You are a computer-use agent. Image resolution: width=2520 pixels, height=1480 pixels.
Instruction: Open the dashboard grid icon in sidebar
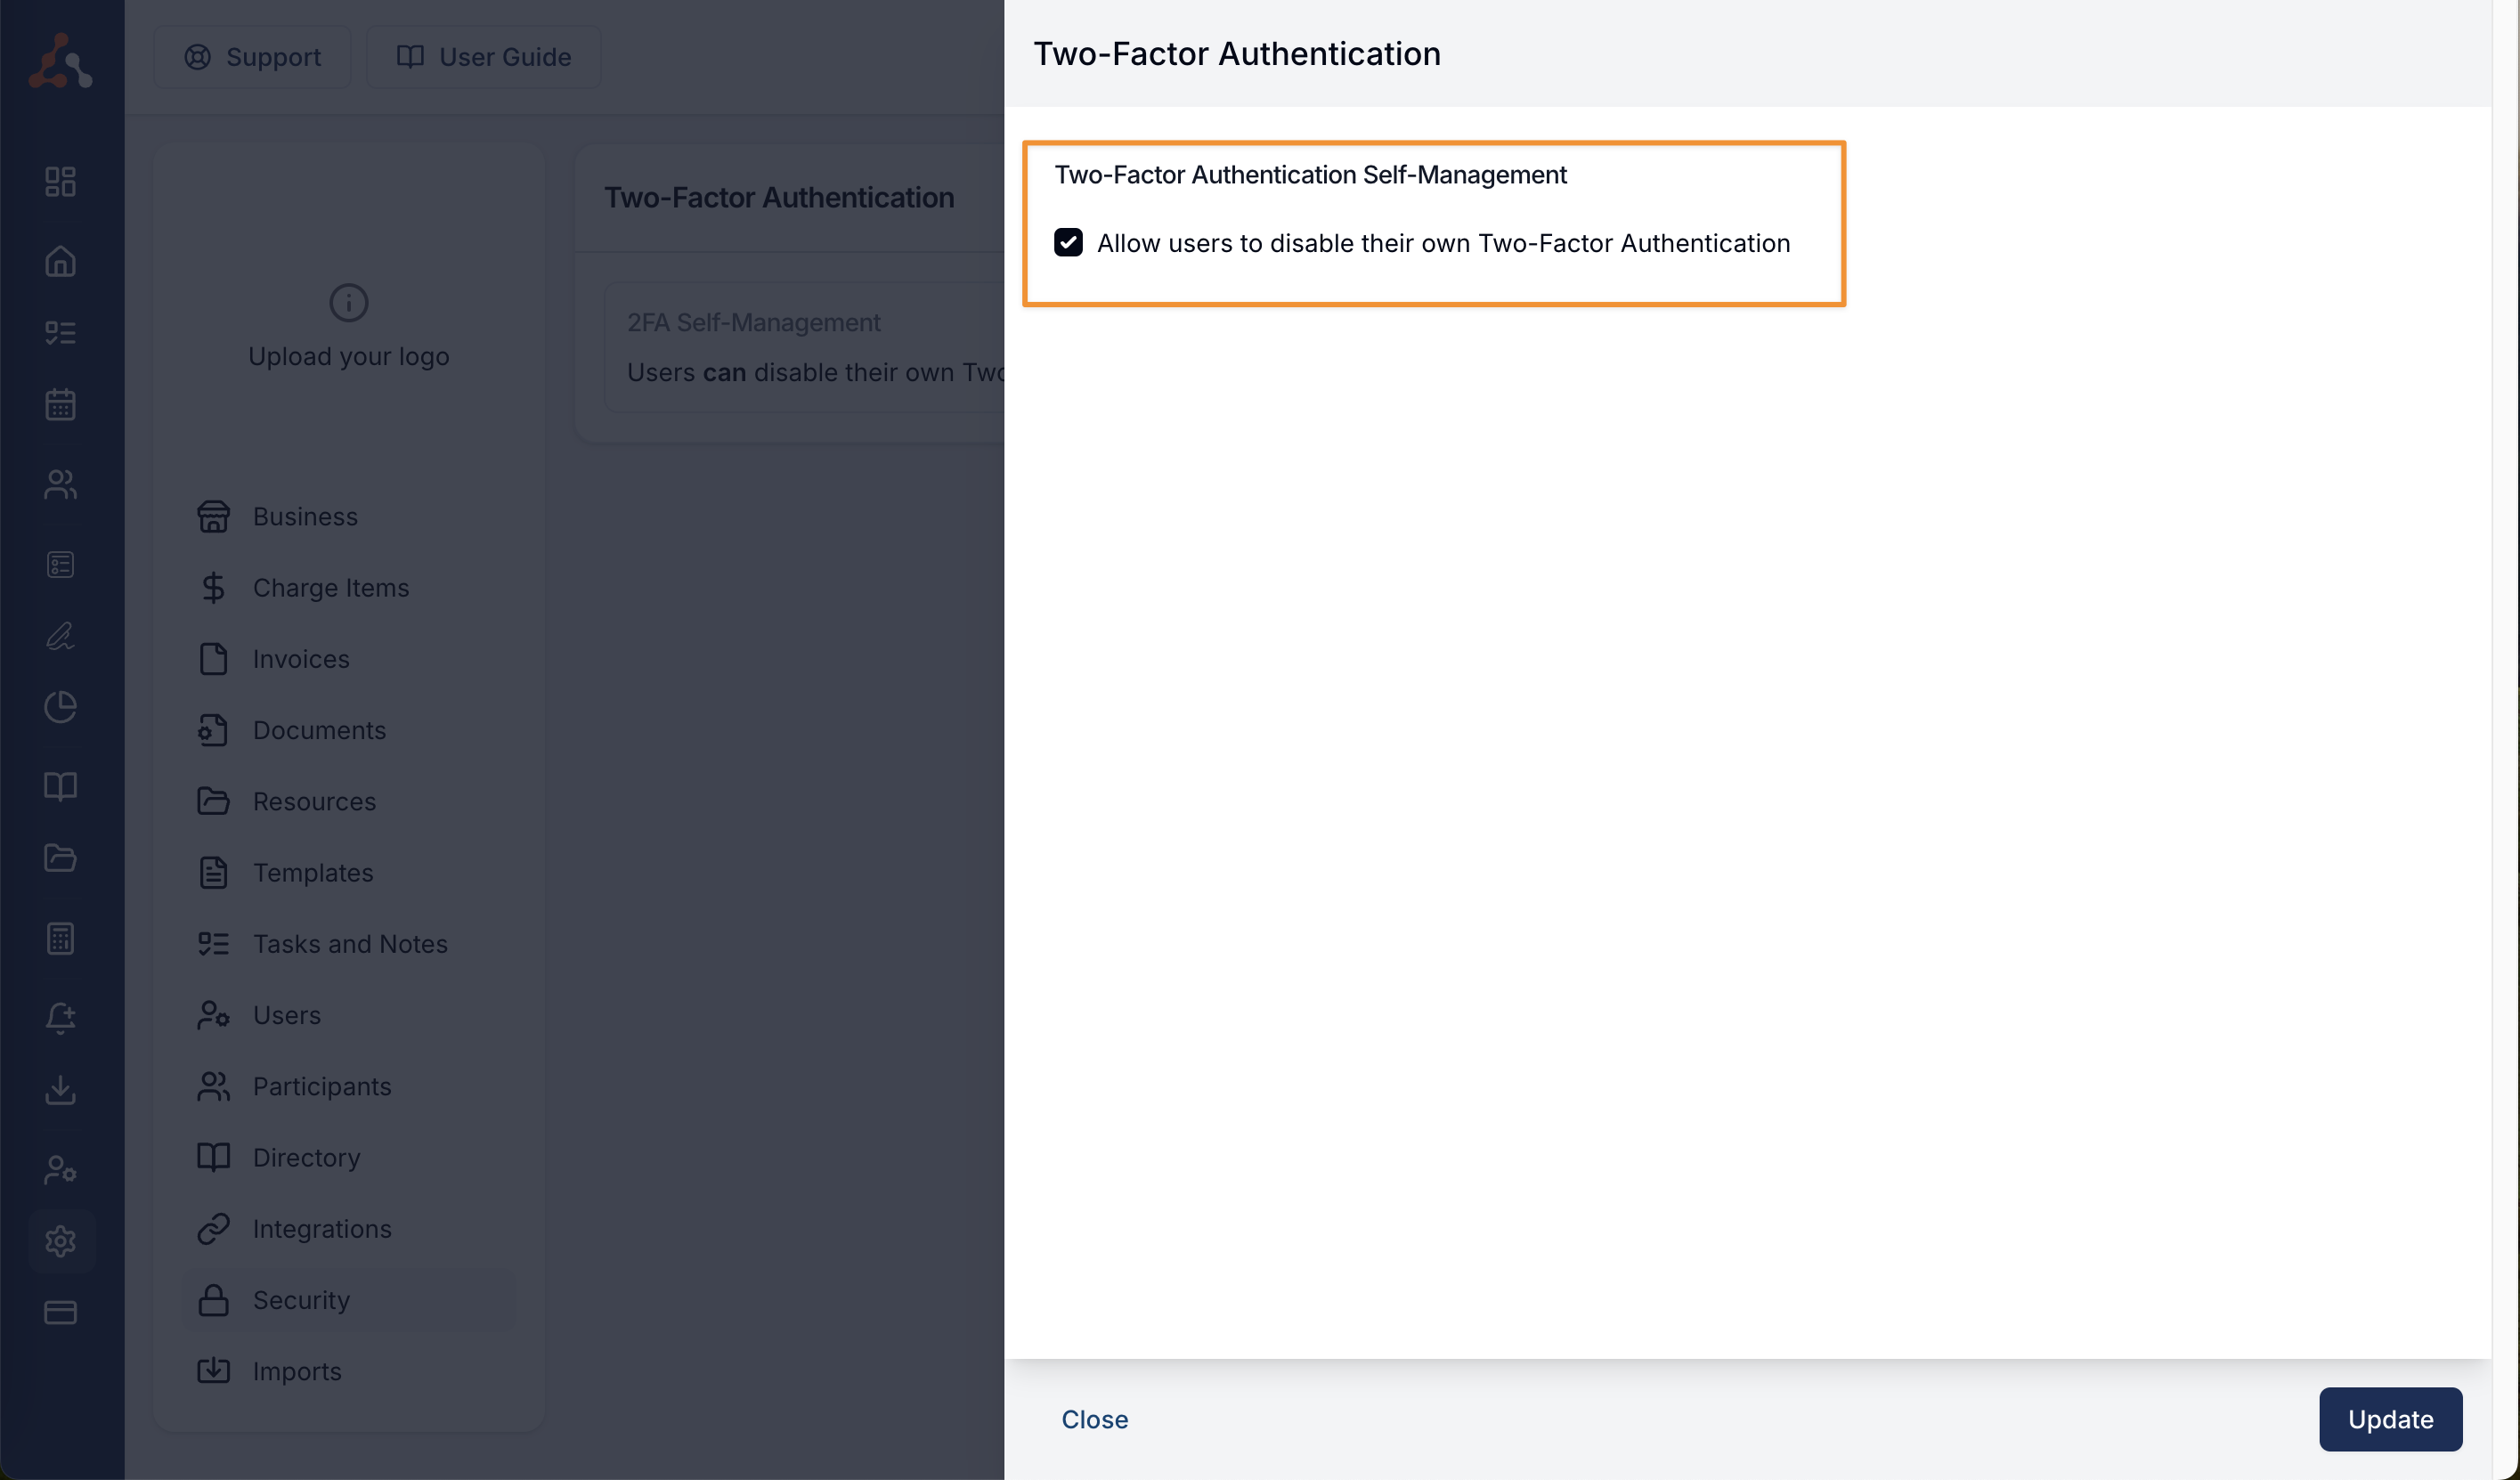click(60, 181)
